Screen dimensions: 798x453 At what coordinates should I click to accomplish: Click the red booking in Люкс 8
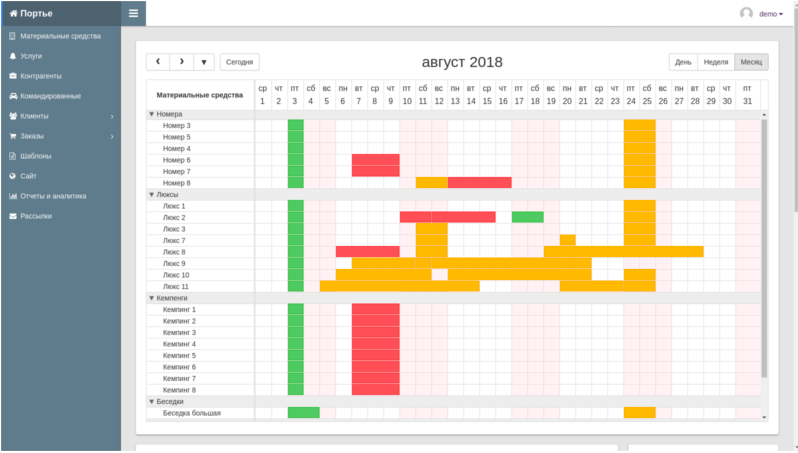click(367, 252)
